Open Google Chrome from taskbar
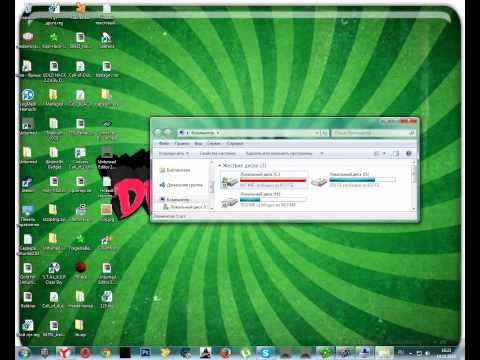The image size is (480, 360). click(105, 353)
